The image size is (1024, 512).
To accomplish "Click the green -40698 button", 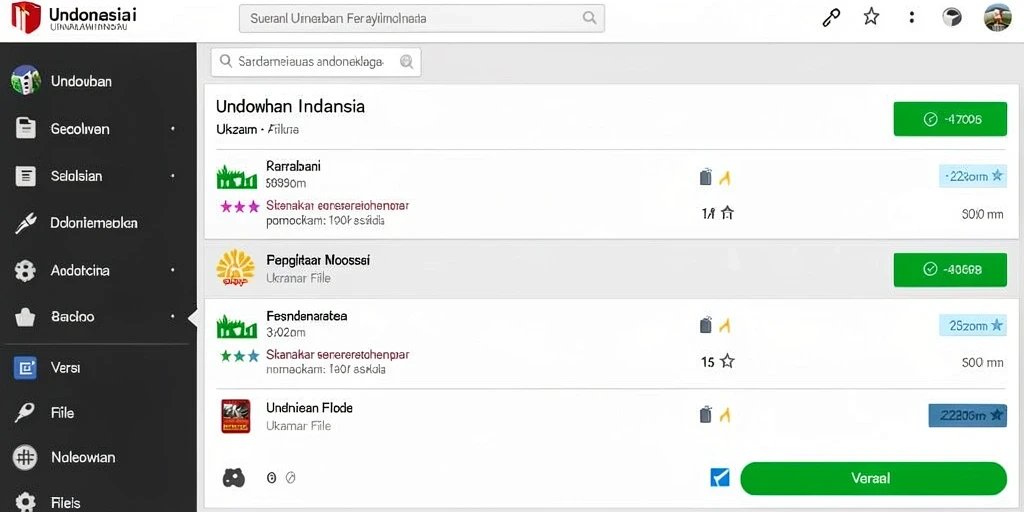I will [x=950, y=270].
